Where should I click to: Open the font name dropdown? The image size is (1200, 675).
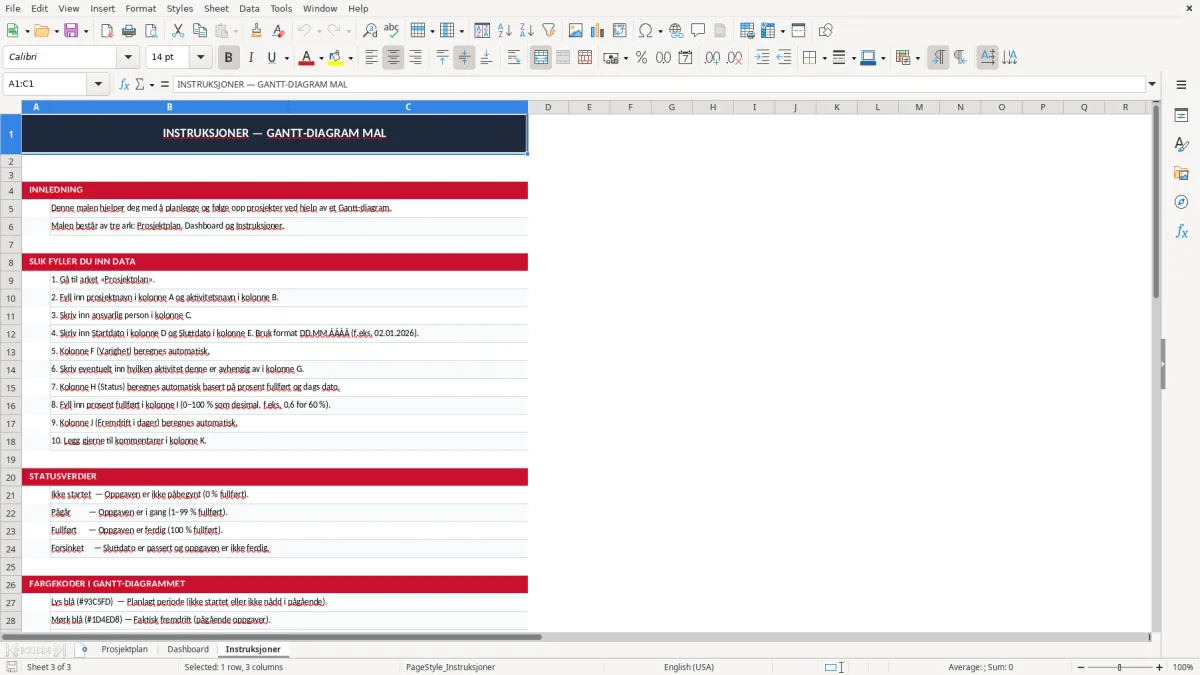[127, 58]
